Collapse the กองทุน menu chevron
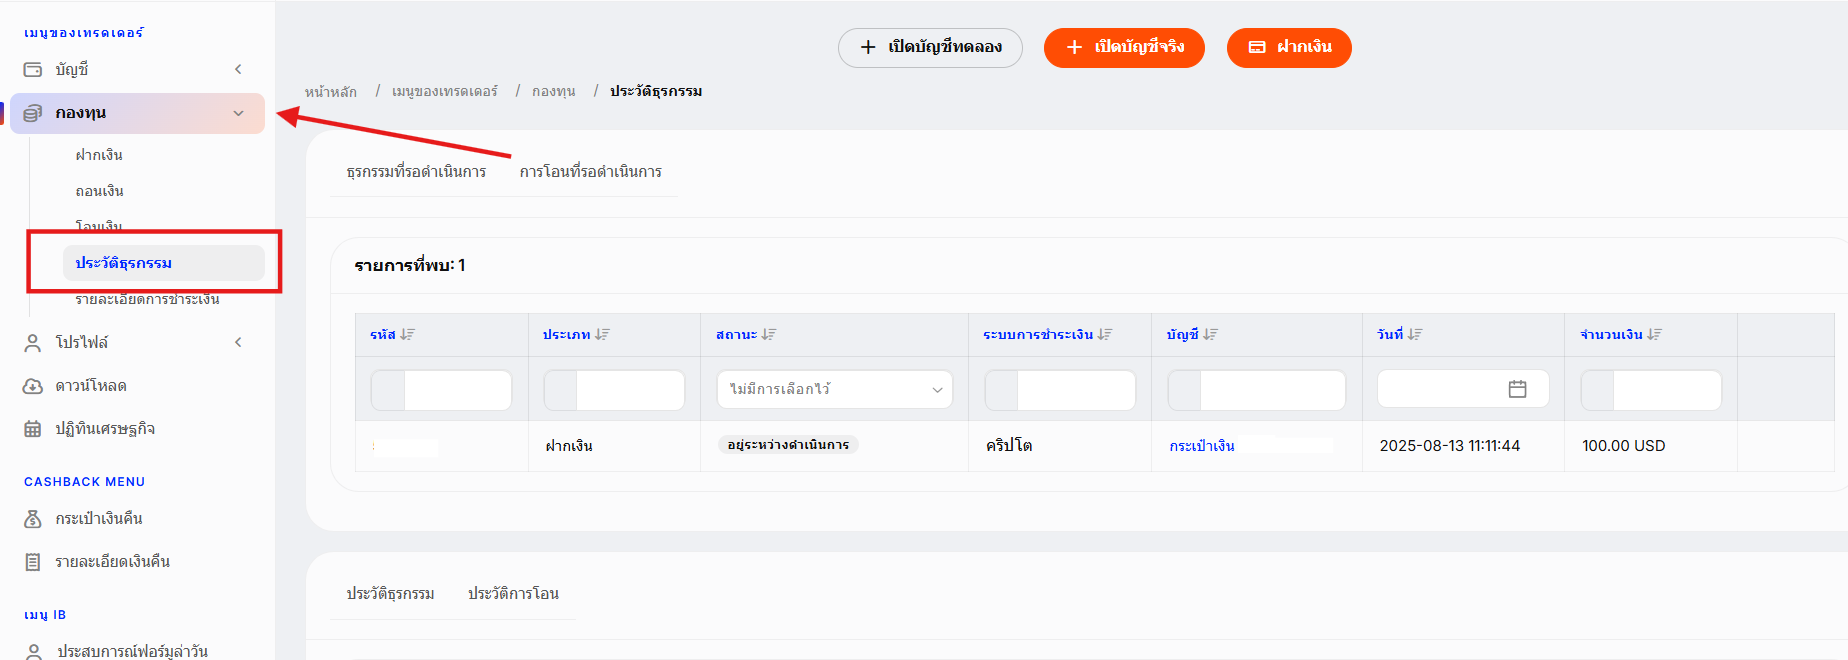The width and height of the screenshot is (1848, 660). [238, 113]
